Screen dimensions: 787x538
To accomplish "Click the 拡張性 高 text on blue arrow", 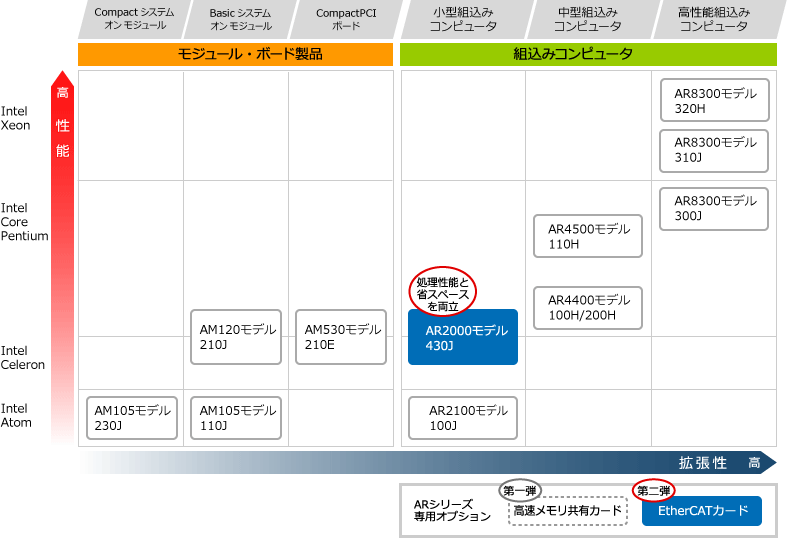I will coord(719,463).
